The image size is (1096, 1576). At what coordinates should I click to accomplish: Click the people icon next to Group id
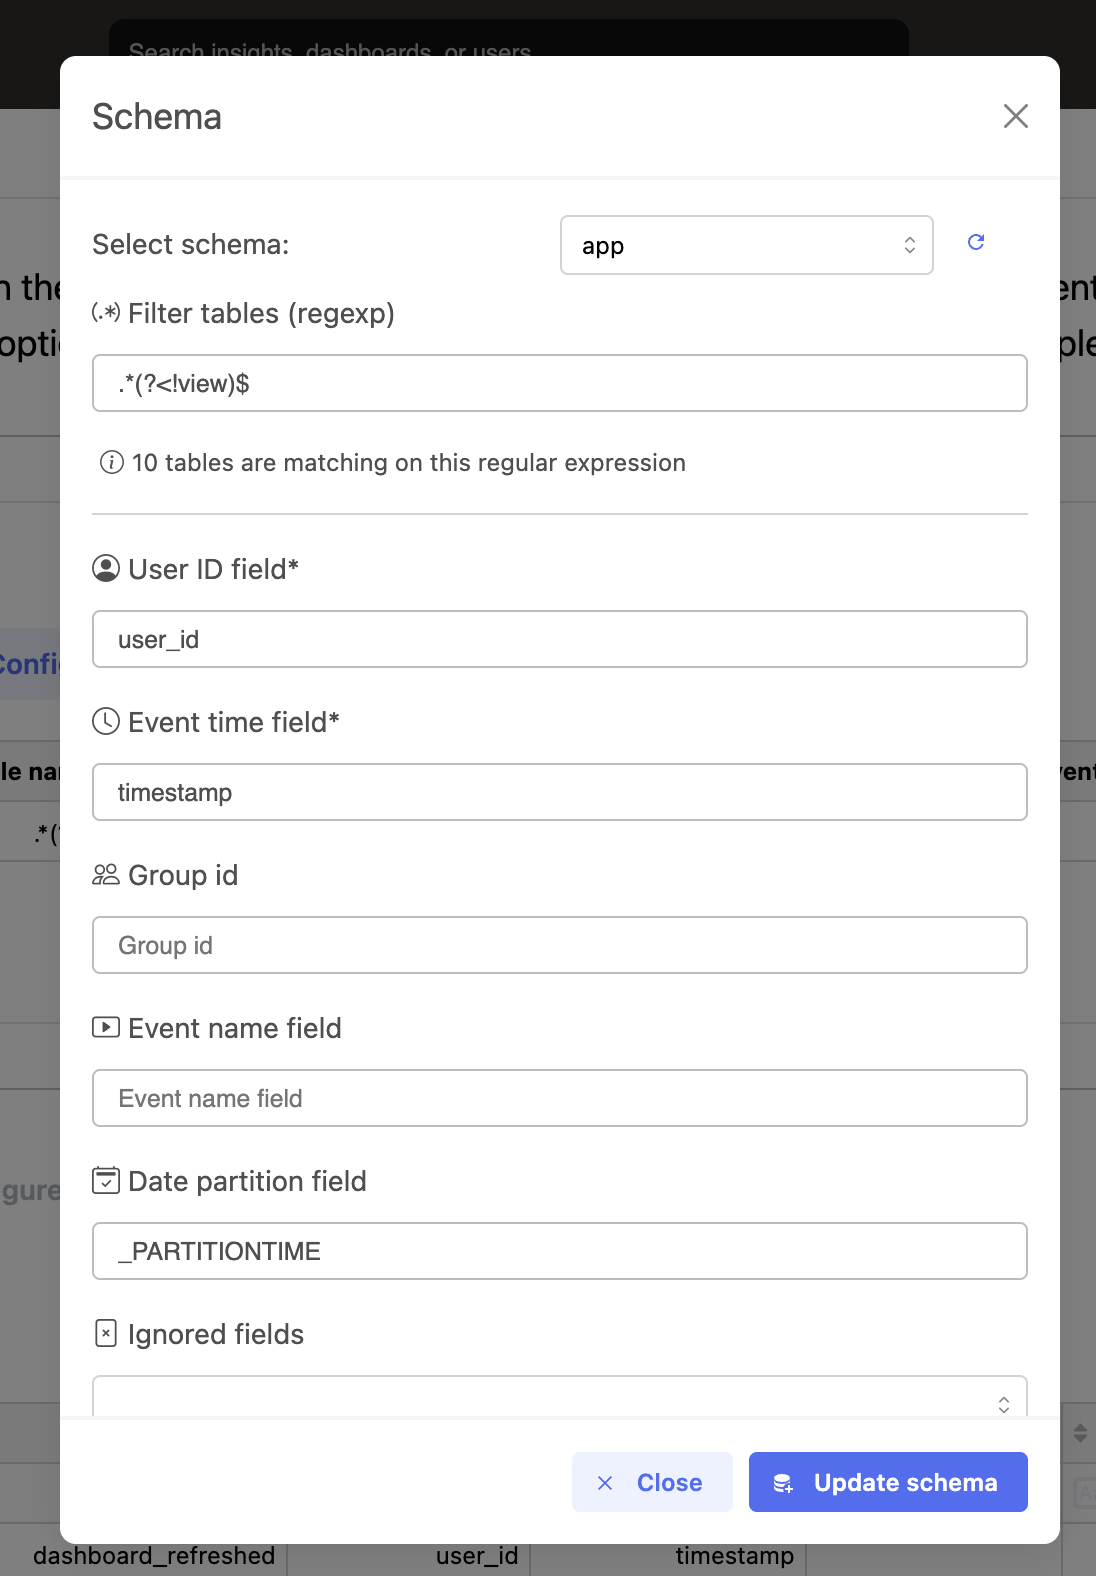(106, 875)
